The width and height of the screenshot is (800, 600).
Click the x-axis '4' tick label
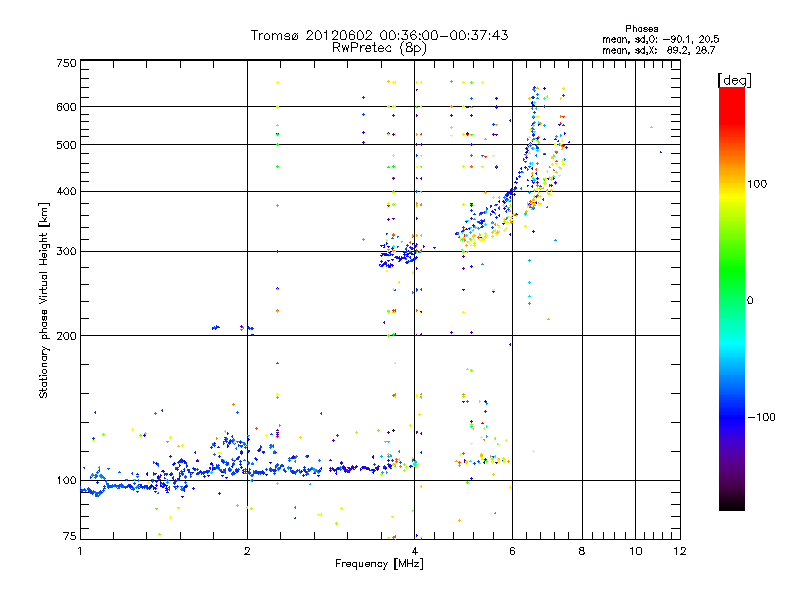414,551
